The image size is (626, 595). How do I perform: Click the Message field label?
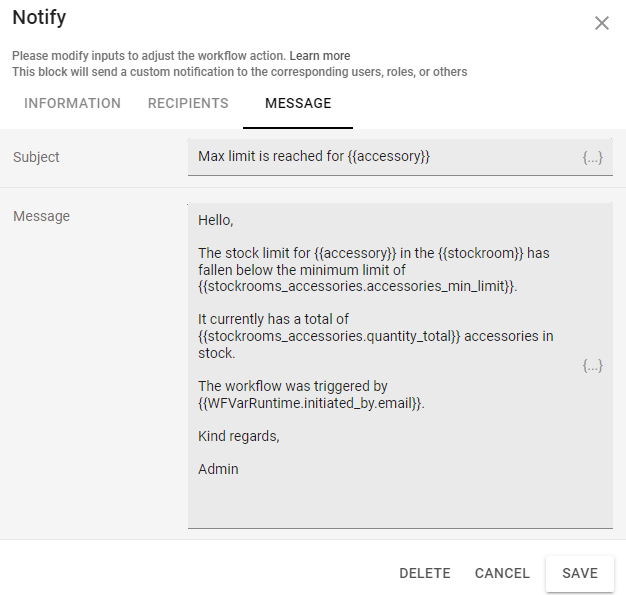click(41, 216)
